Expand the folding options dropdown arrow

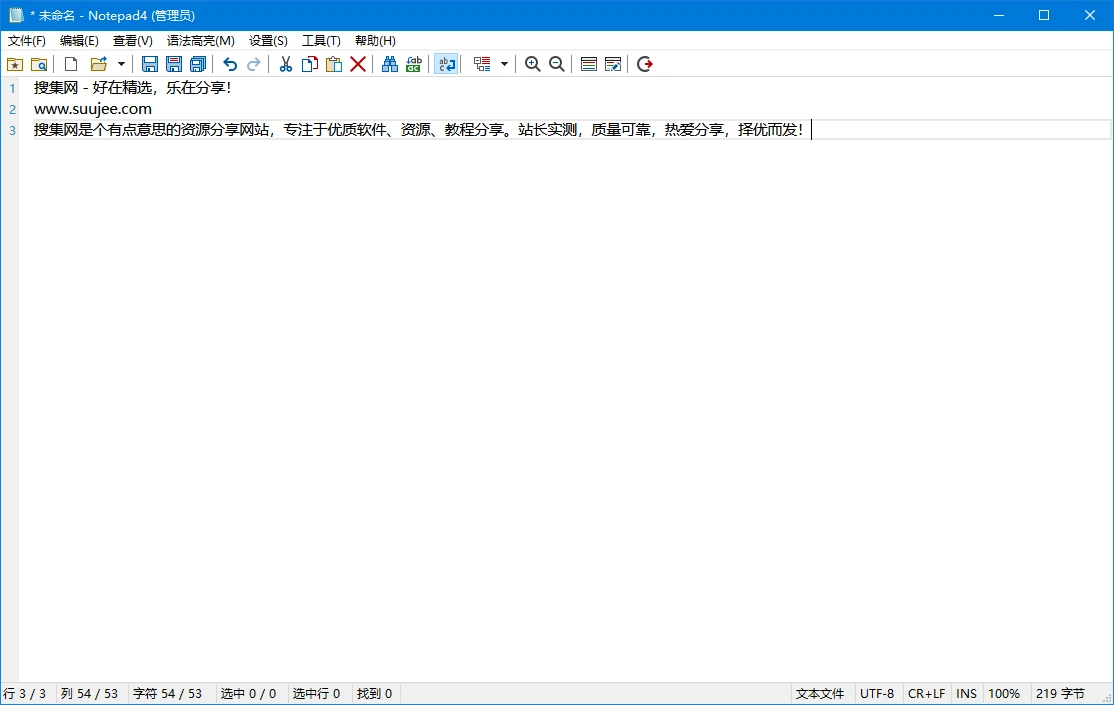[504, 65]
